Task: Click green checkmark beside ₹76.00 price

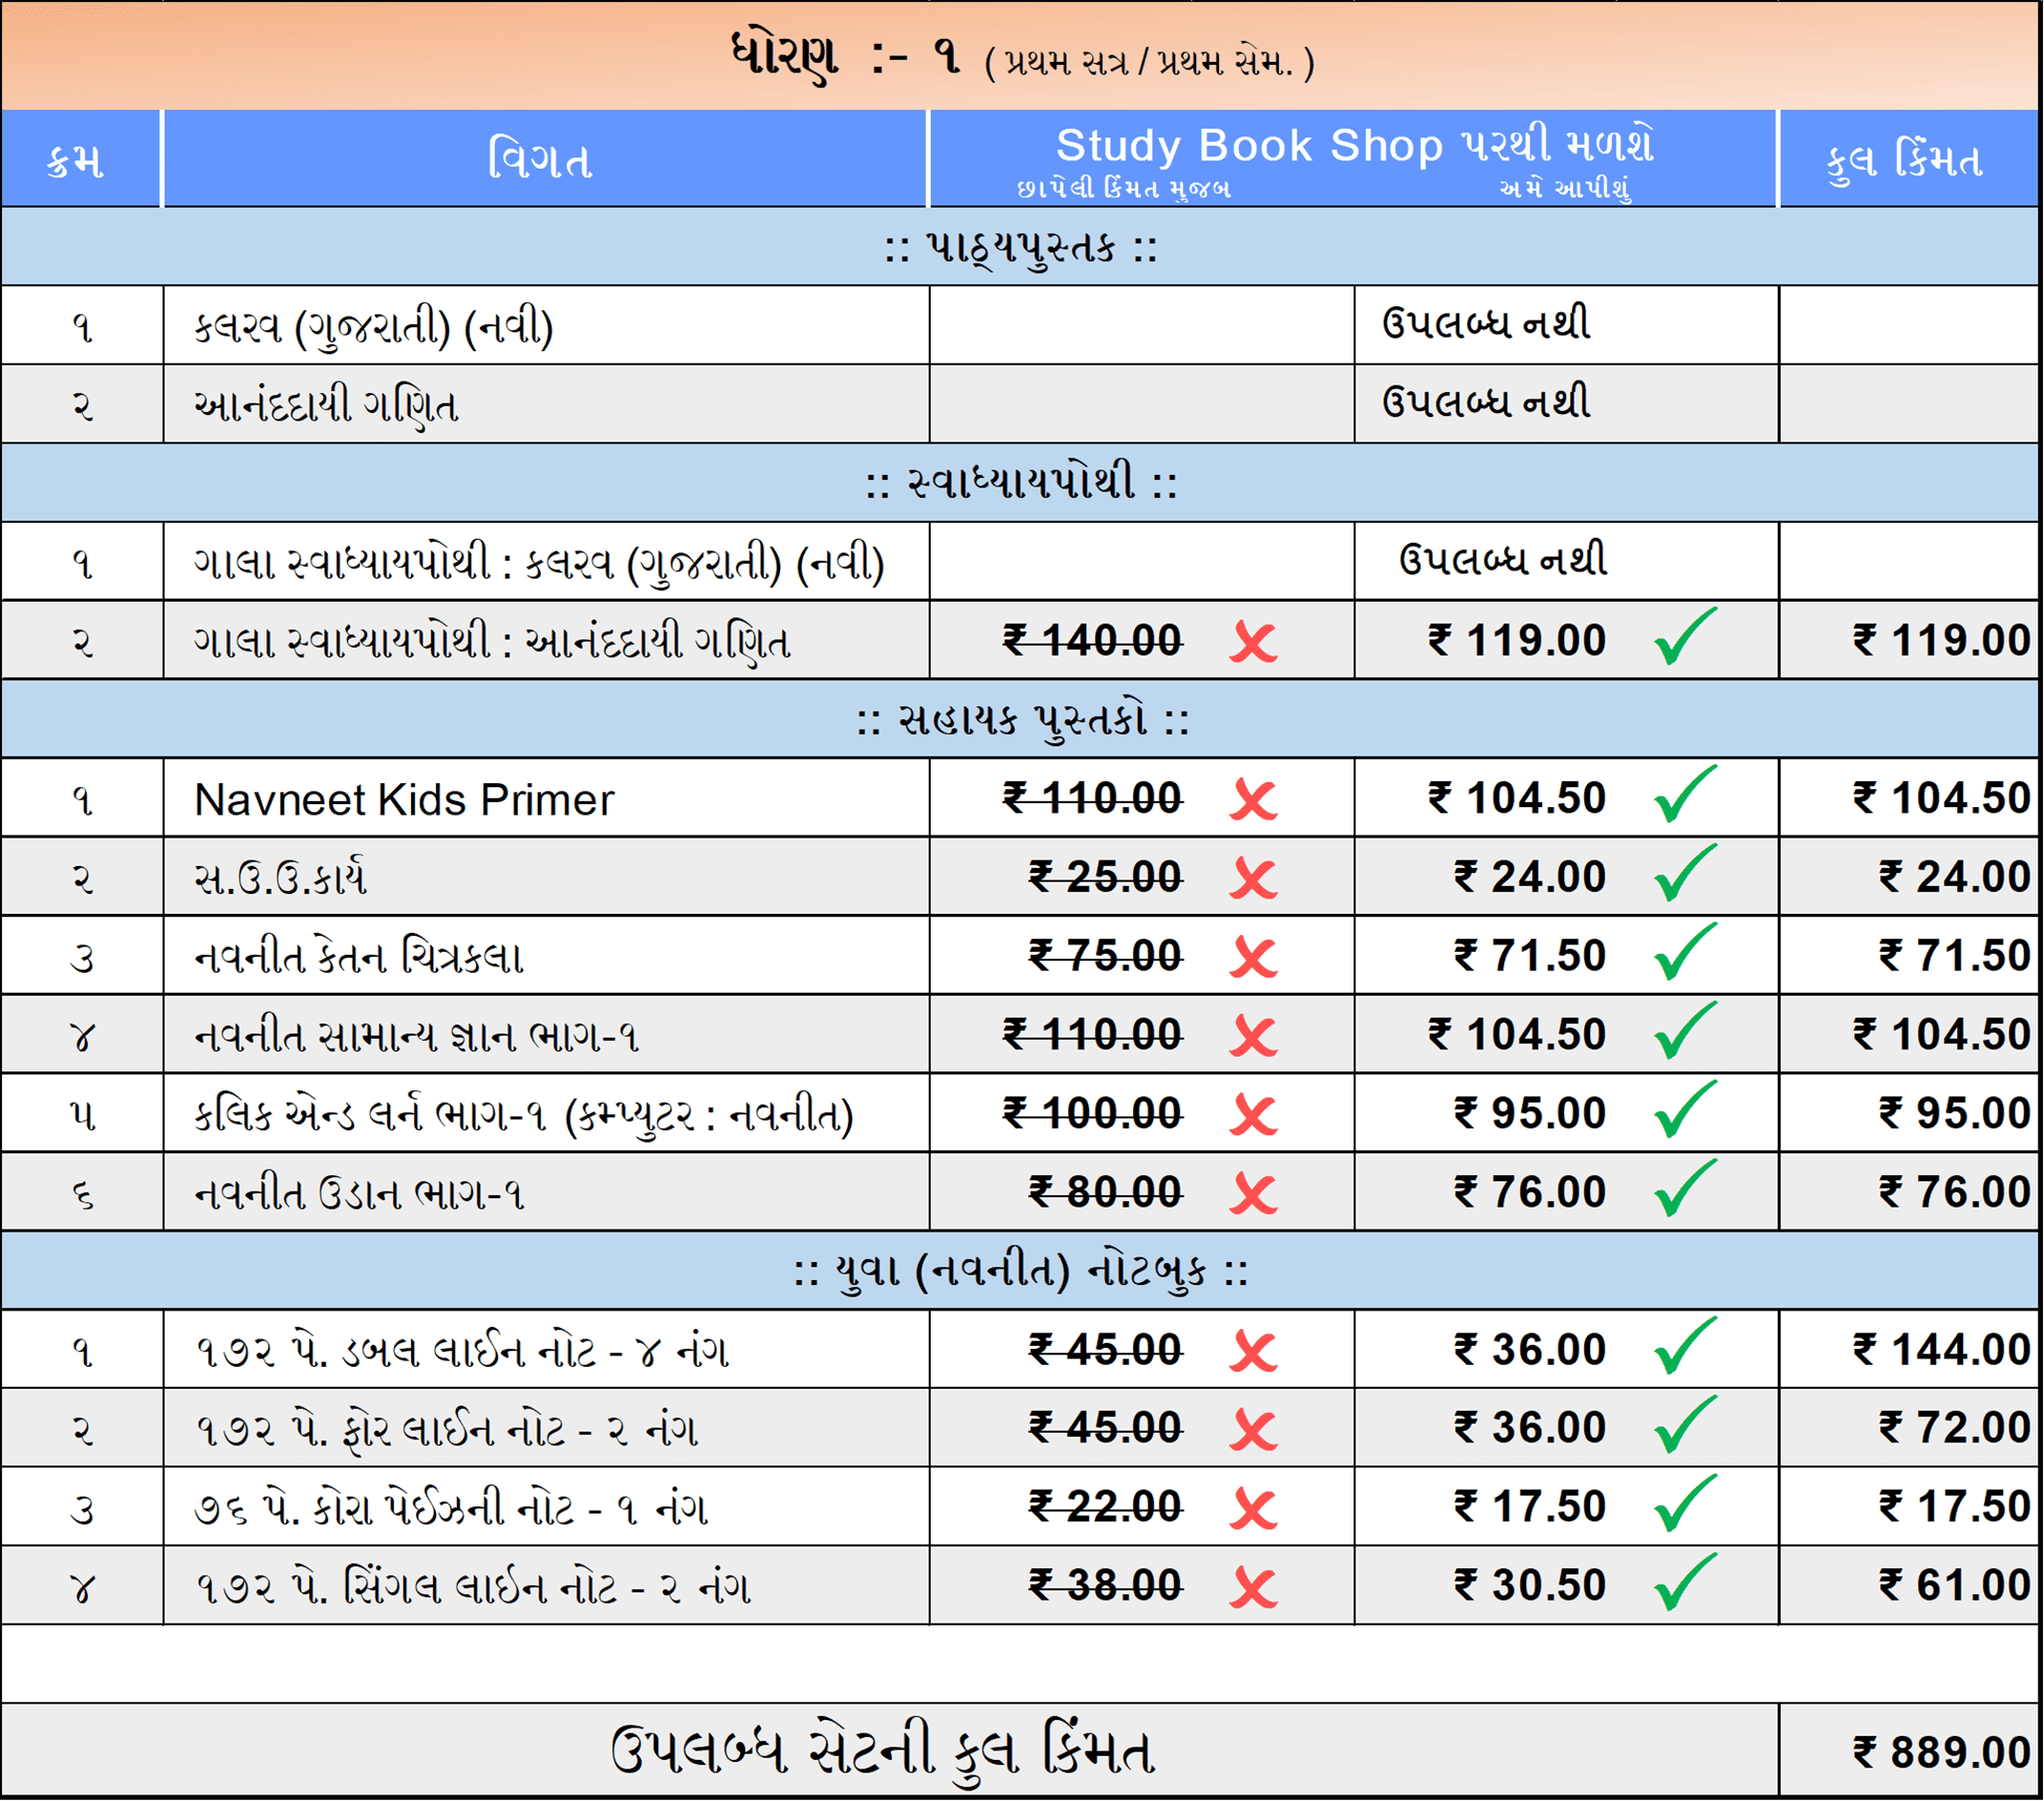Action: point(1684,1190)
